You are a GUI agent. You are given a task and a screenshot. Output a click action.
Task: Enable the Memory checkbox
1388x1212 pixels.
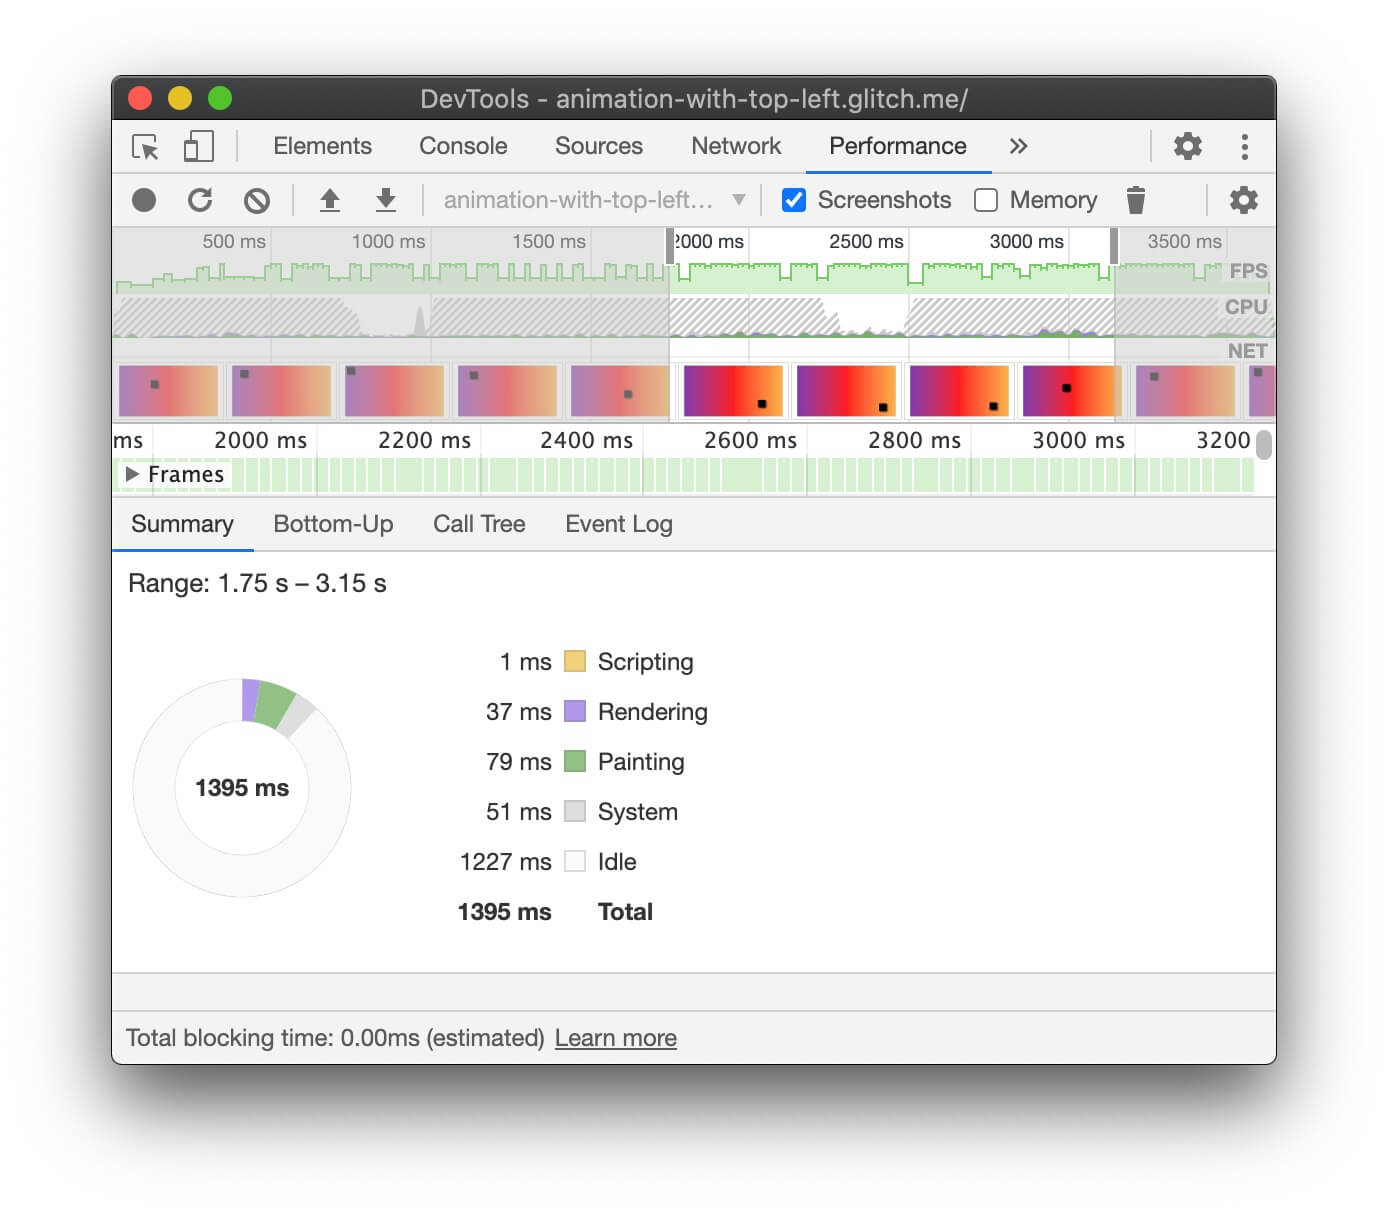point(986,199)
